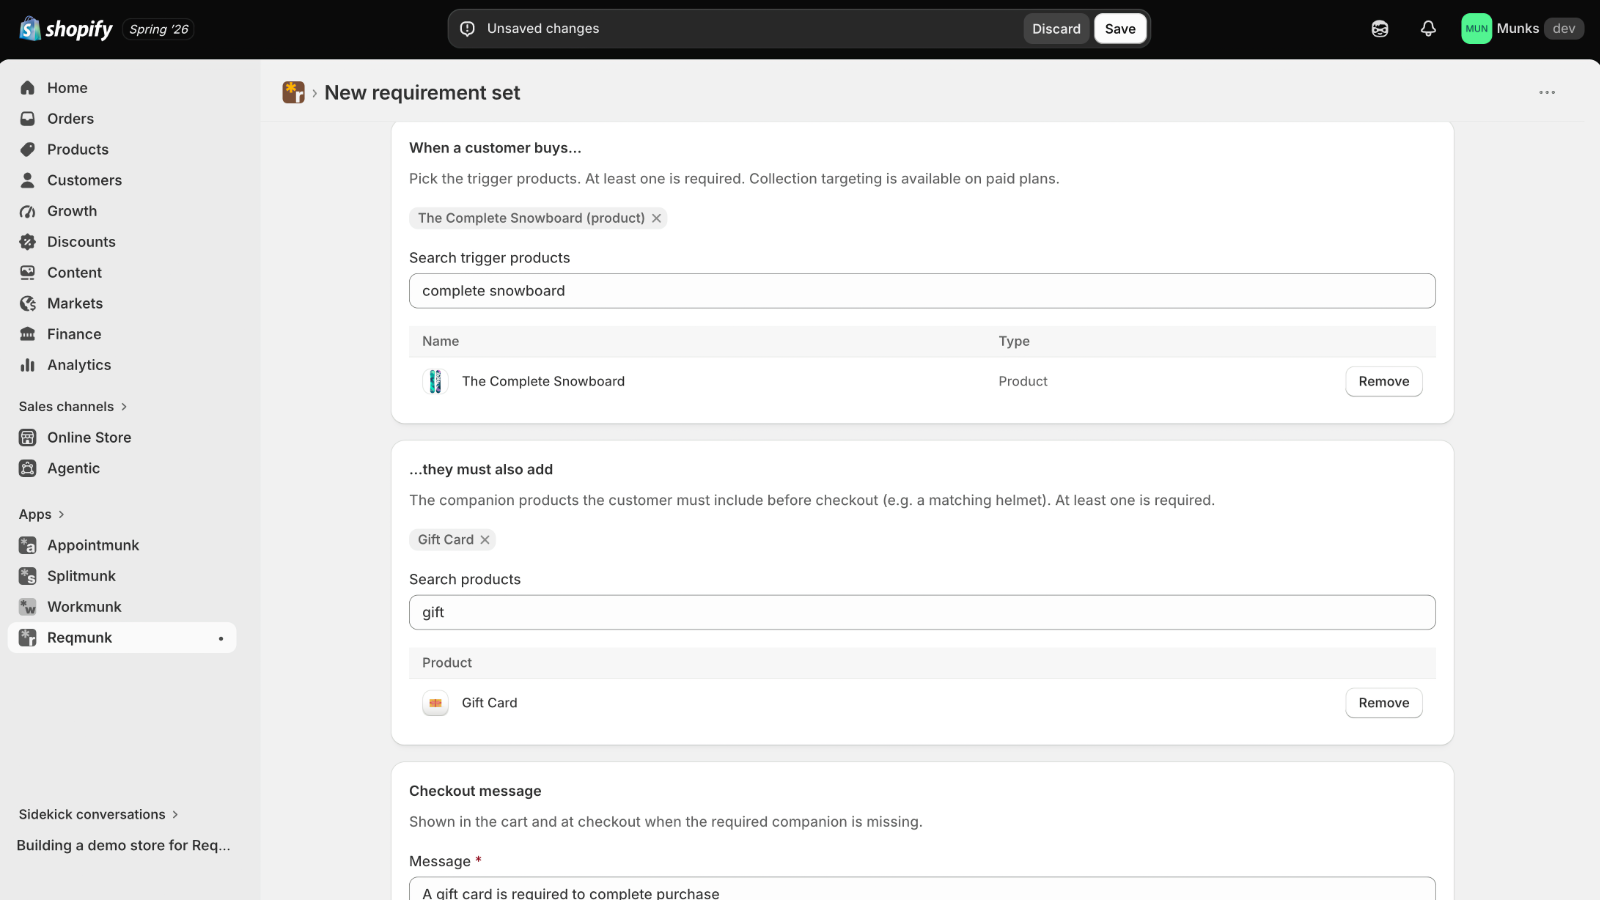The height and width of the screenshot is (900, 1600).
Task: Click 'The Complete Snowboard' name in table
Action: click(543, 382)
